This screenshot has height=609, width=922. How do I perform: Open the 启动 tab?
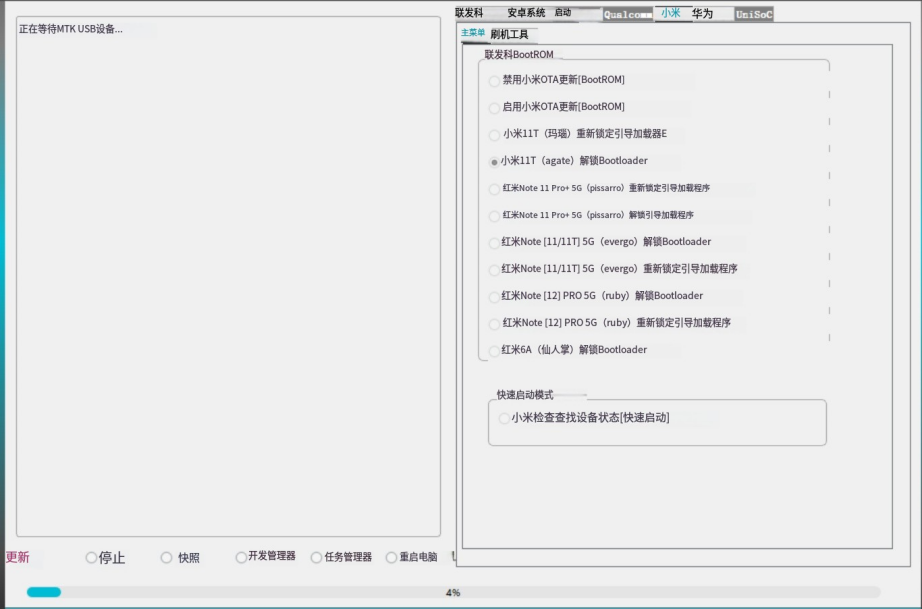pyautogui.click(x=563, y=12)
